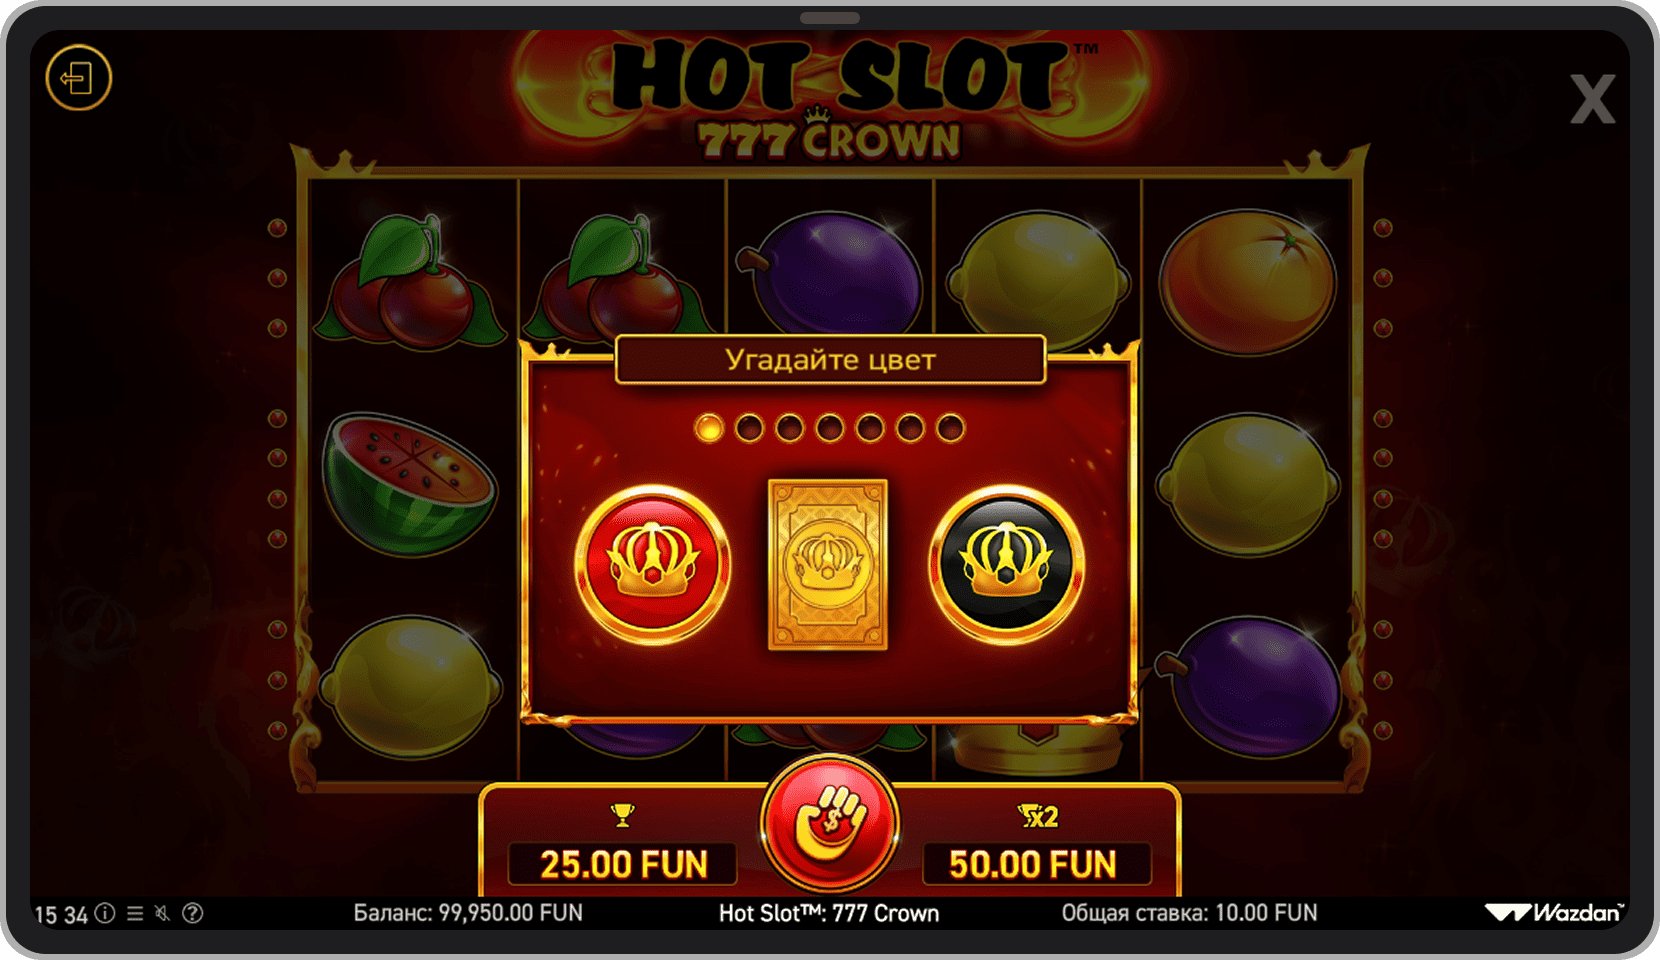
Task: Click the 25.00 FUN win amount field
Action: pos(623,864)
